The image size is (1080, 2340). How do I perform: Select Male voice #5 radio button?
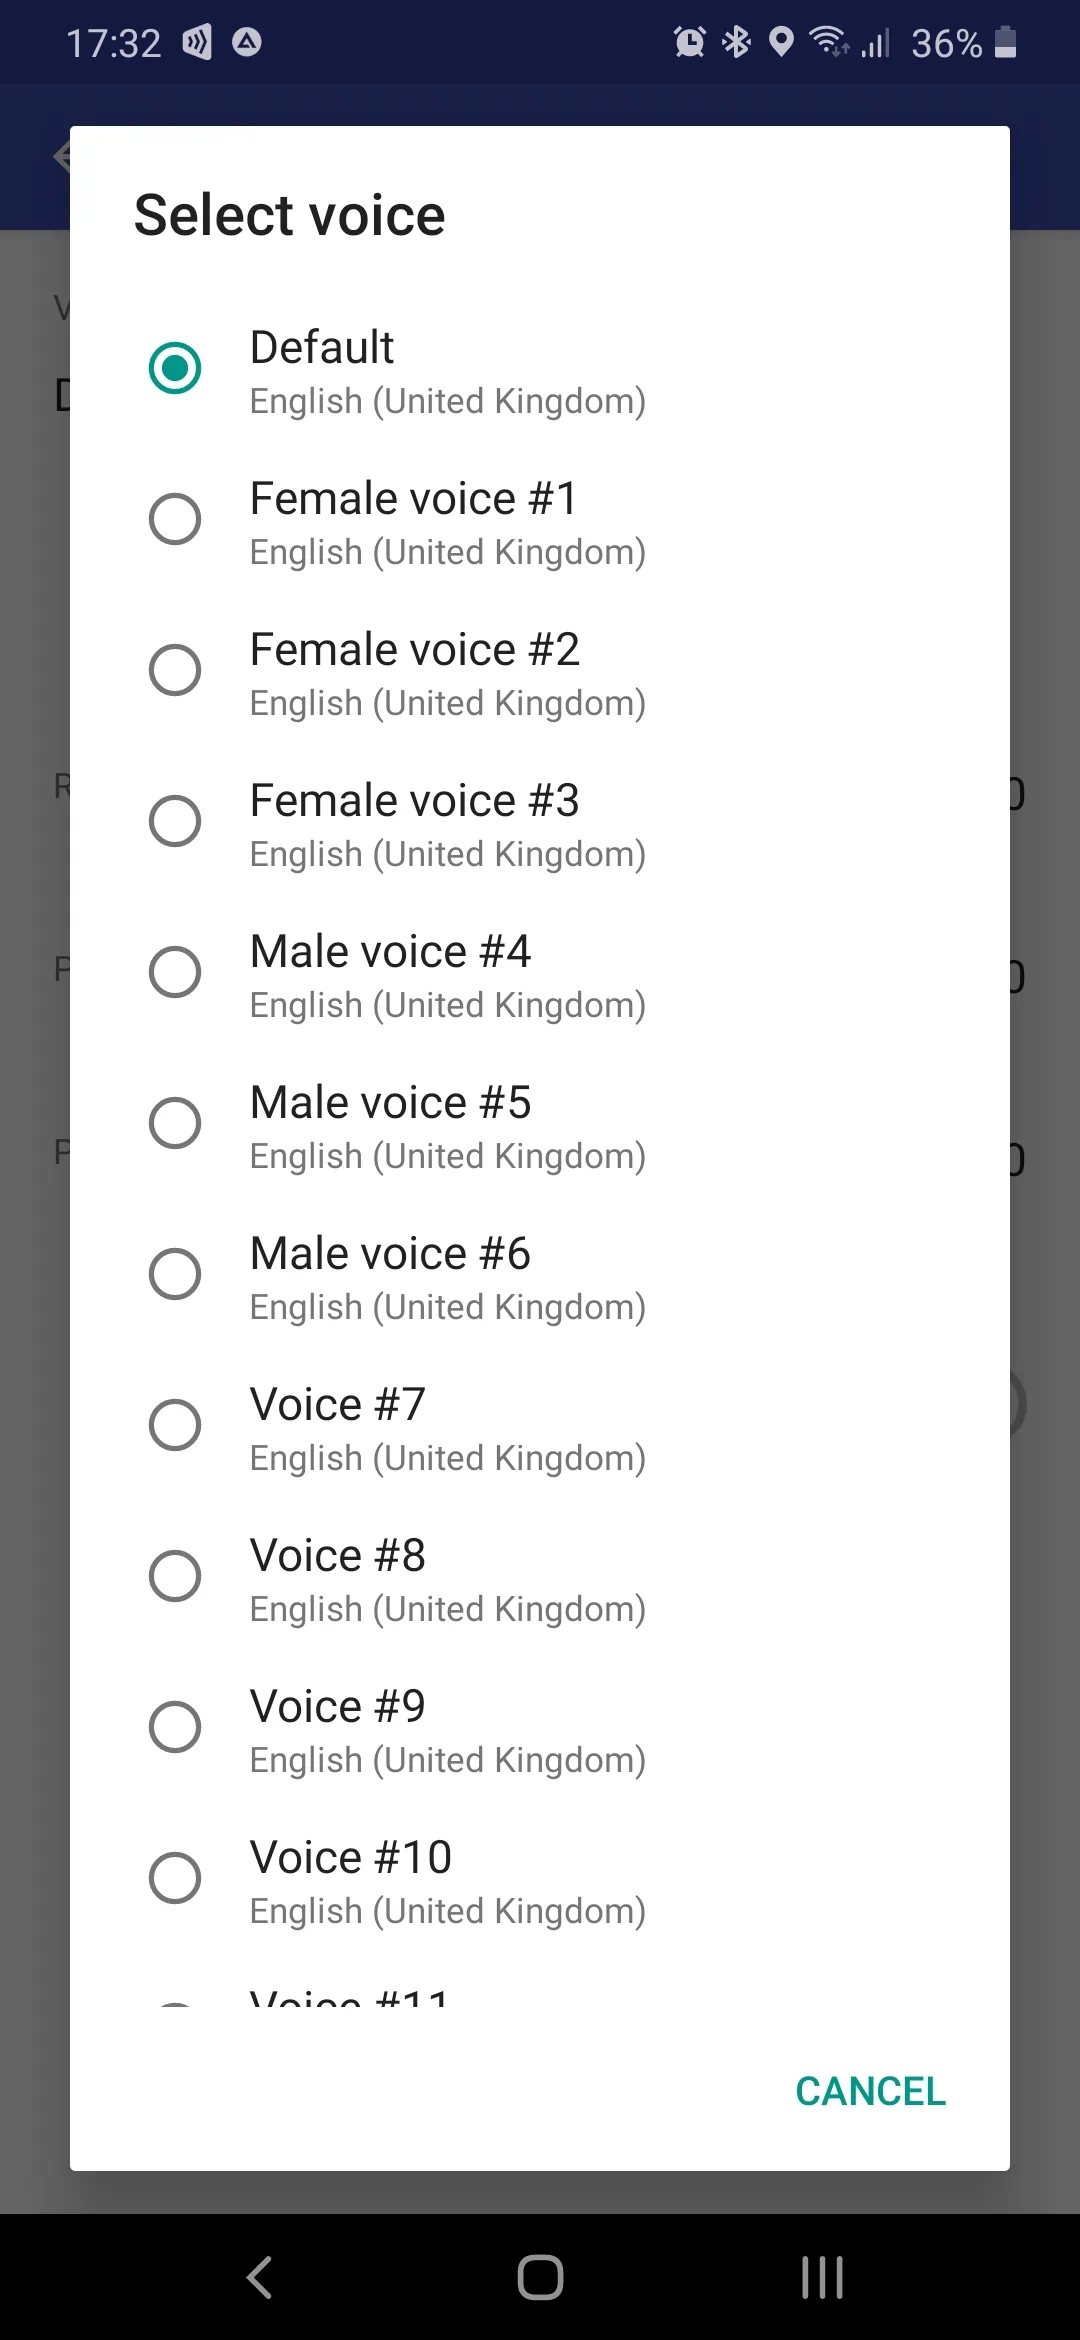[175, 1123]
